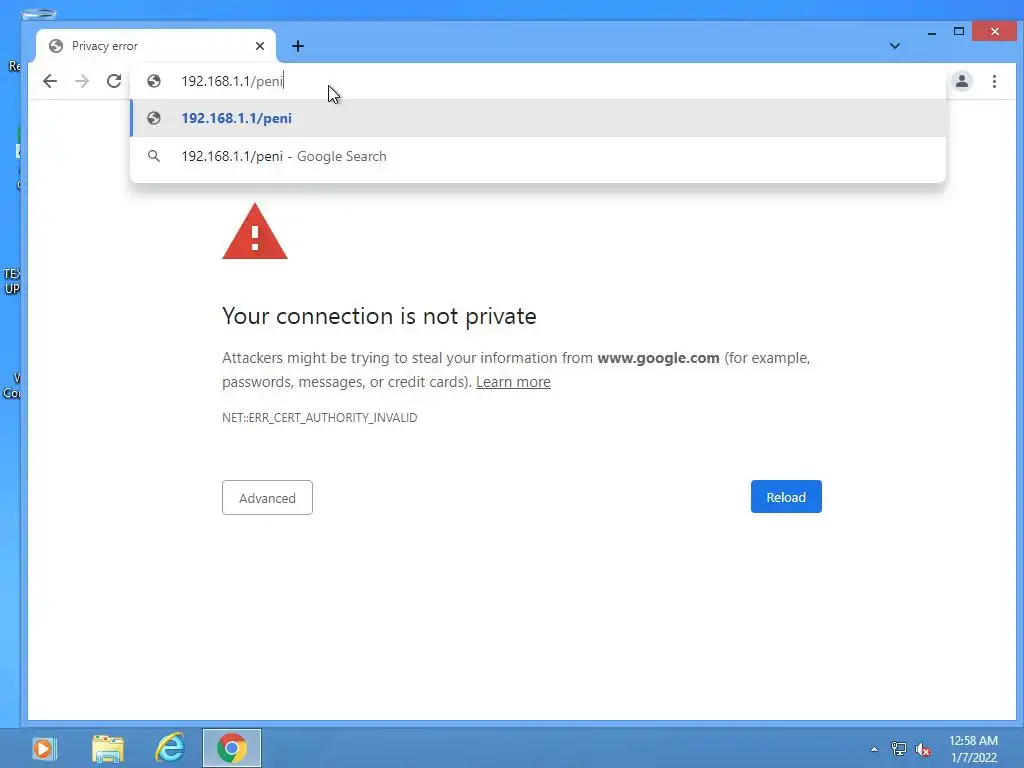
Task: Click the magnifier icon in the search suggestion
Action: (154, 156)
